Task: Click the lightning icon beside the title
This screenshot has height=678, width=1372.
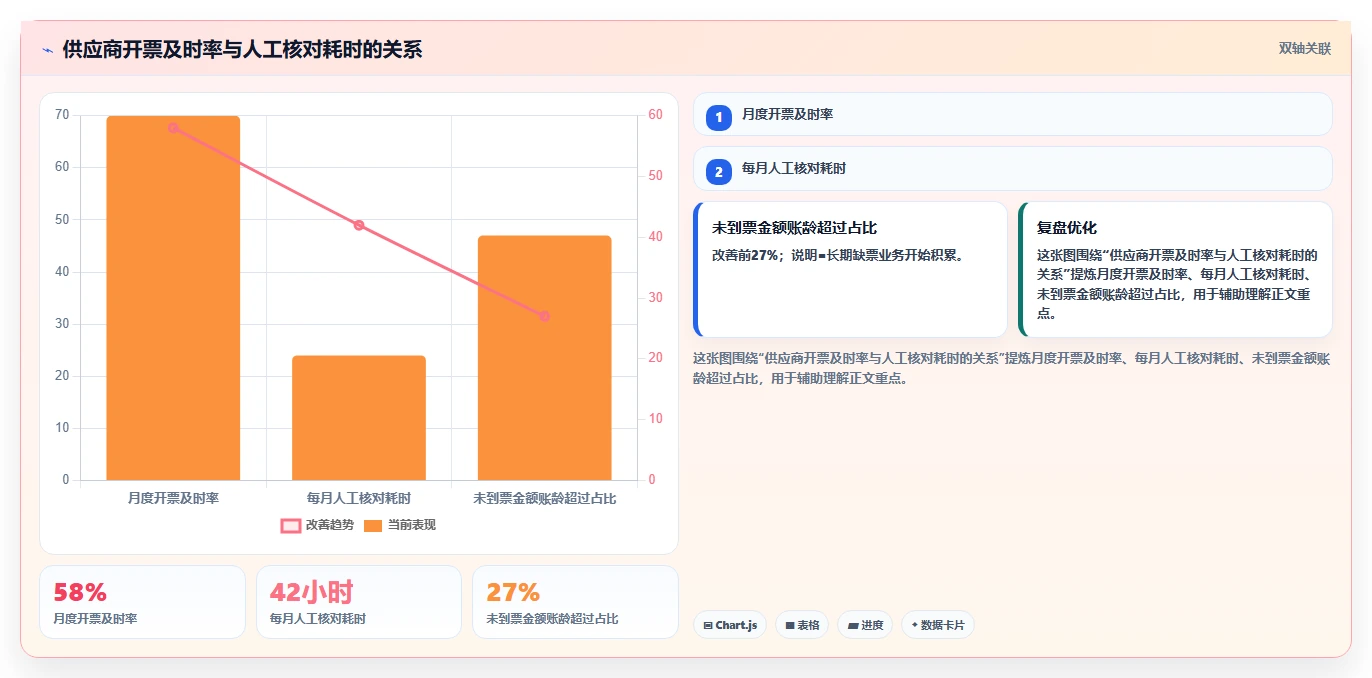Action: pos(47,50)
